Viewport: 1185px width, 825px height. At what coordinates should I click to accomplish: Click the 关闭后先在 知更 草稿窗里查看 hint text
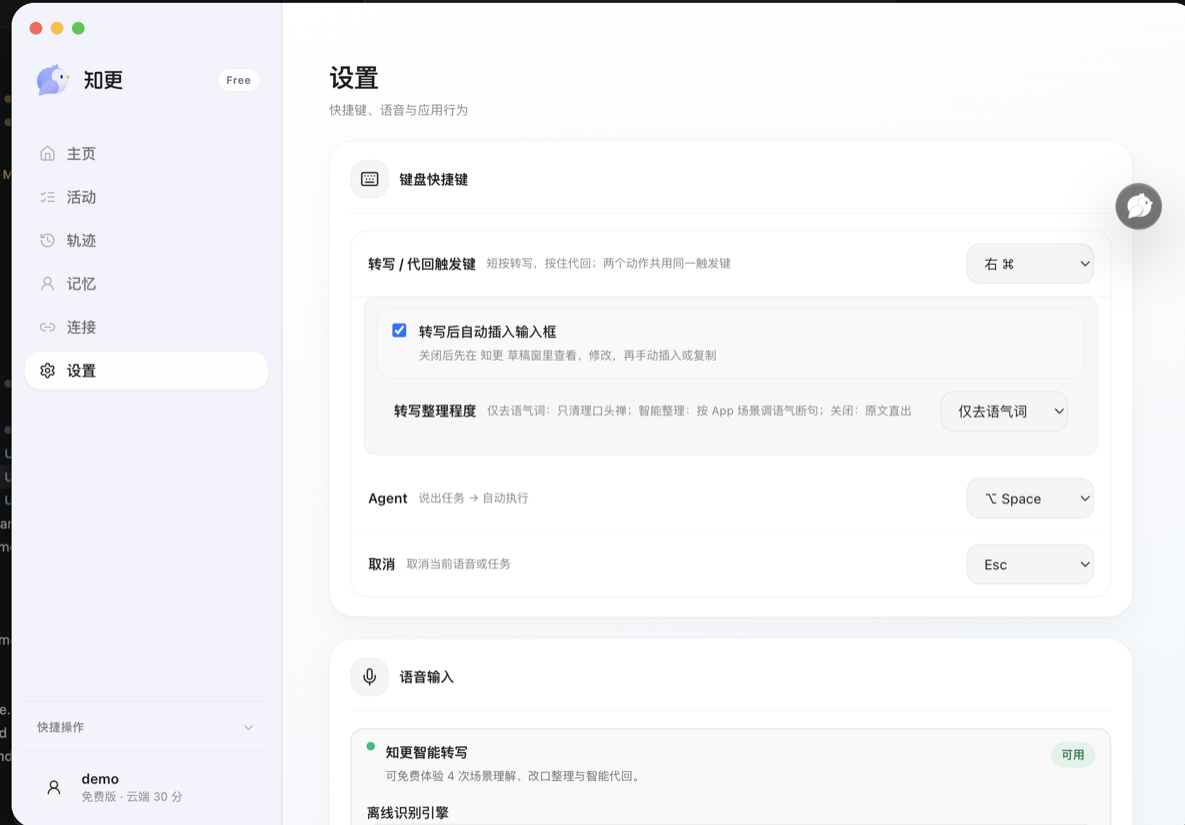568,355
